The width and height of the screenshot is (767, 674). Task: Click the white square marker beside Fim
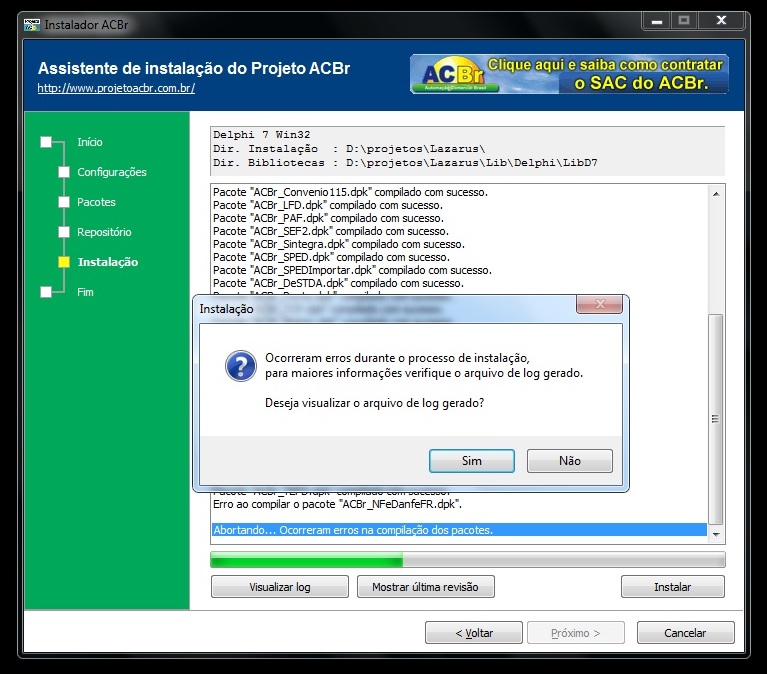[x=46, y=292]
